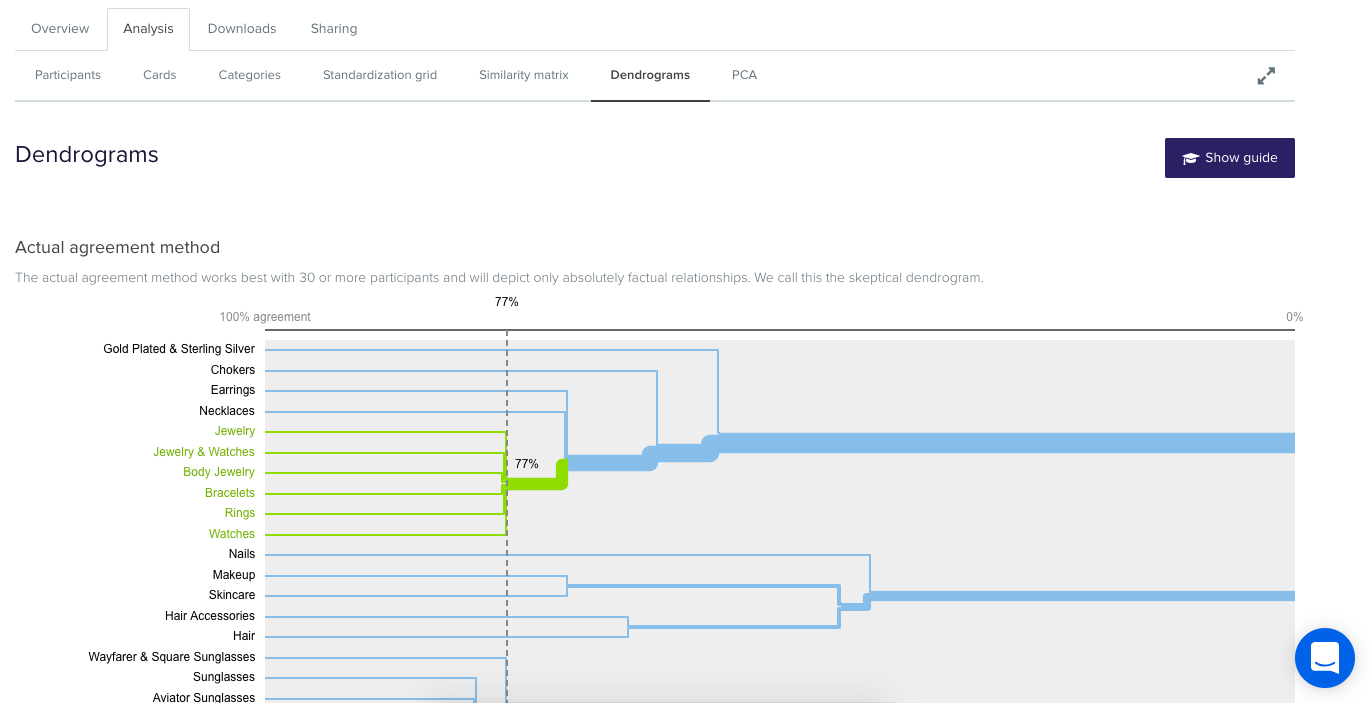Select 'Gold Plated & Sterling Silver' card label
Image resolution: width=1370 pixels, height=703 pixels.
point(179,349)
